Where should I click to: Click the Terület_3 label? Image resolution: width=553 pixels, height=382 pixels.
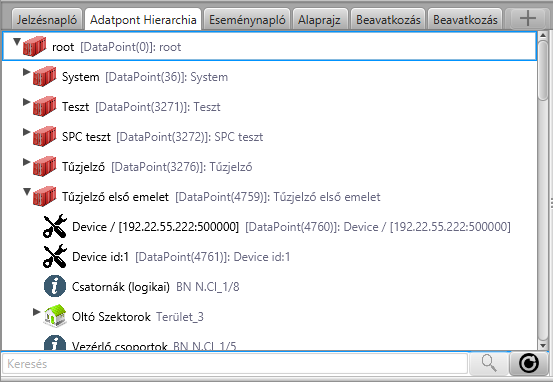(x=180, y=317)
